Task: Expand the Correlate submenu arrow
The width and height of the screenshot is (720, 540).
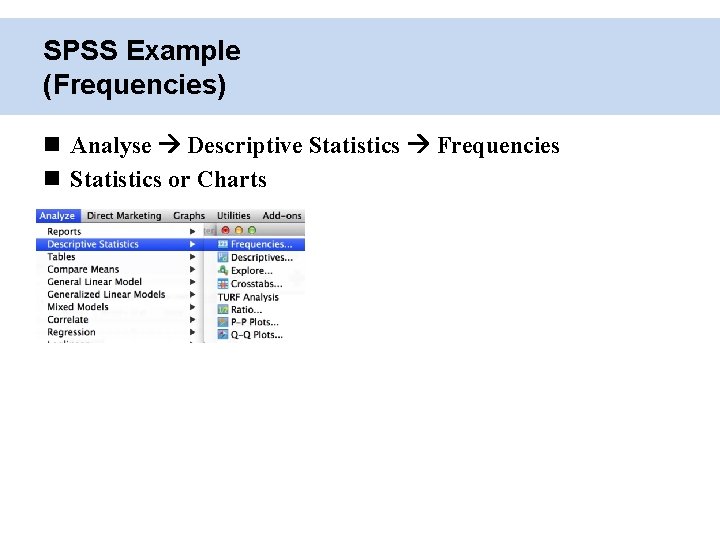Action: click(192, 320)
